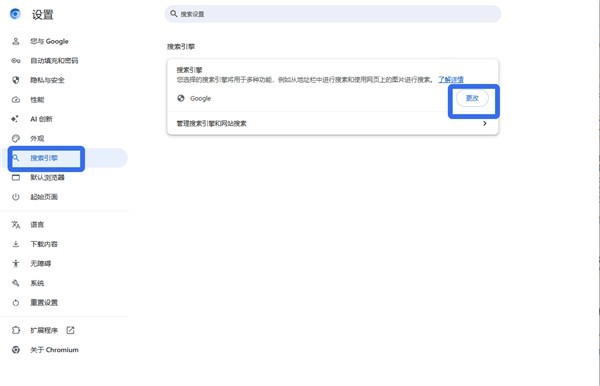The width and height of the screenshot is (600, 386).
Task: Click the 设置 page title
Action: point(42,15)
